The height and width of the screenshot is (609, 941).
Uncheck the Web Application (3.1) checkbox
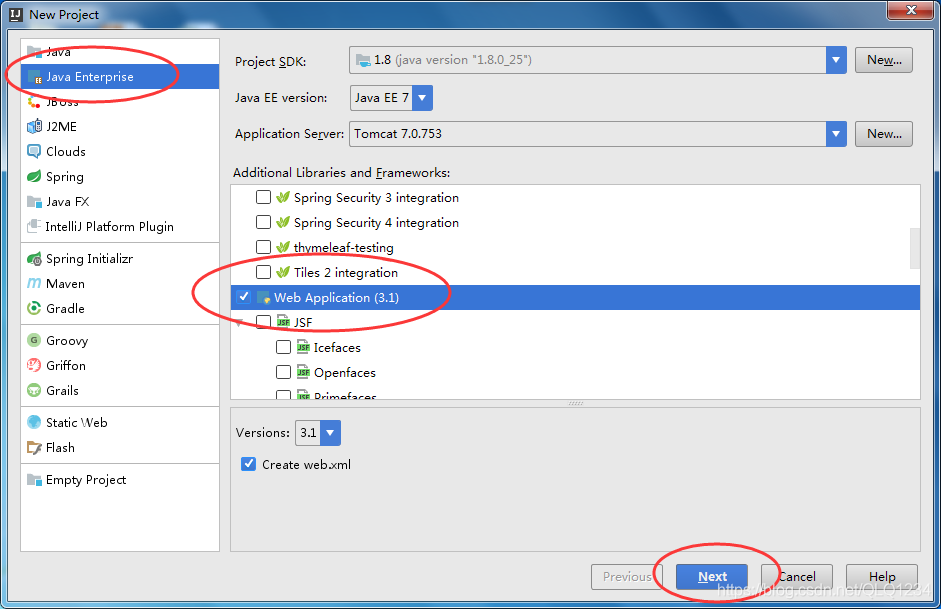[x=244, y=297]
